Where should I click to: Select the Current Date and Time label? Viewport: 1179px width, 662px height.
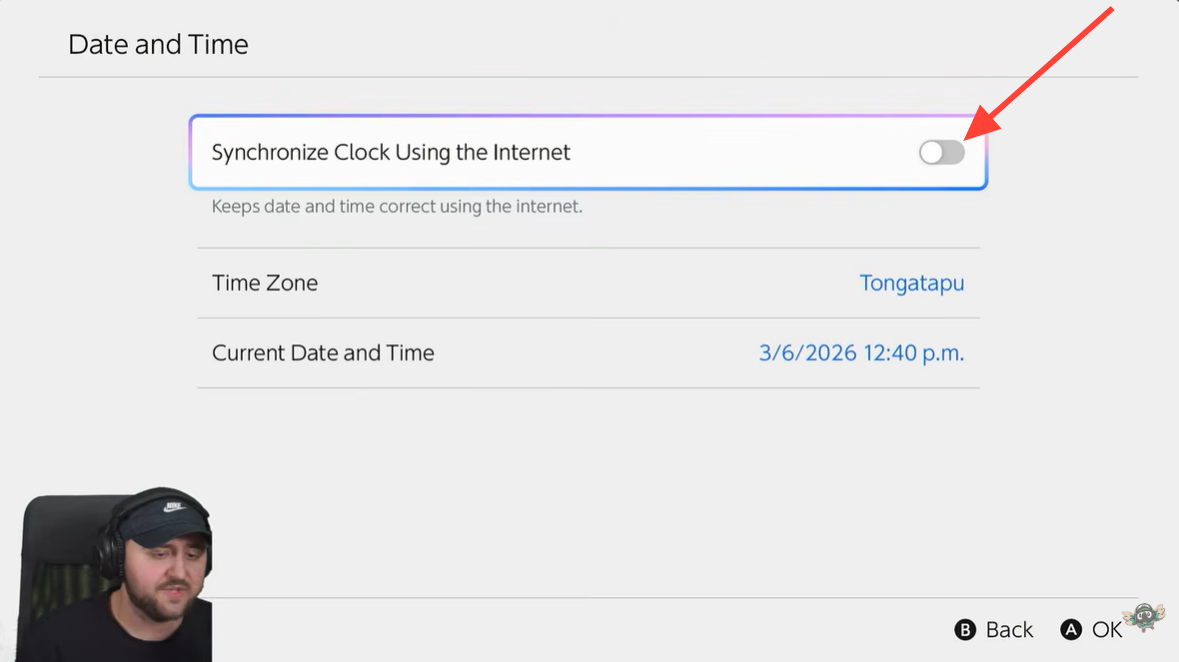click(323, 353)
